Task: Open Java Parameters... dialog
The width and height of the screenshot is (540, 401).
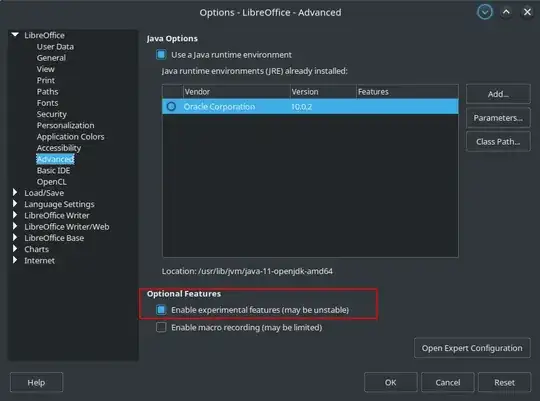Action: [498, 118]
